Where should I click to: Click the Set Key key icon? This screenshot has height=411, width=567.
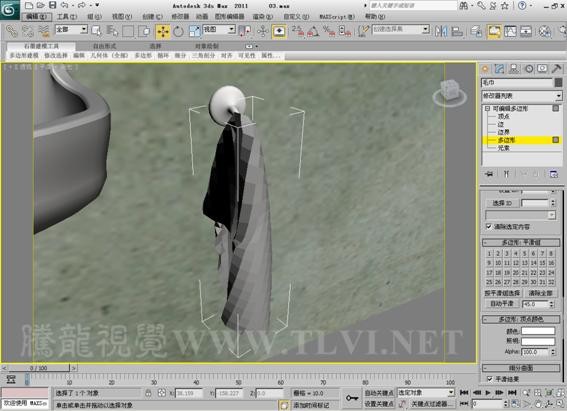coord(351,398)
